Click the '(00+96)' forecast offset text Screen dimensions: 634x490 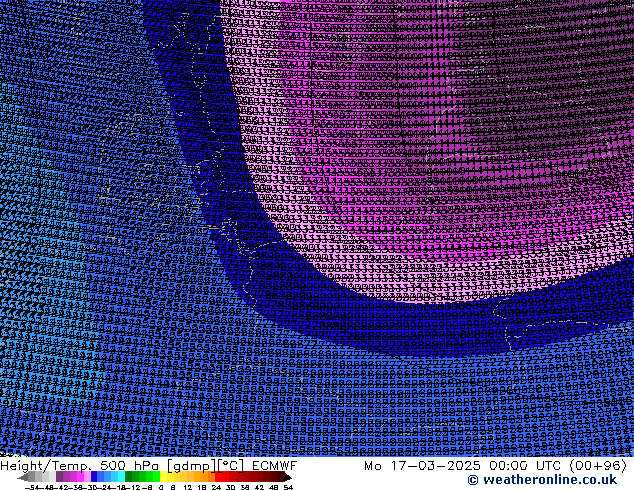pos(598,466)
